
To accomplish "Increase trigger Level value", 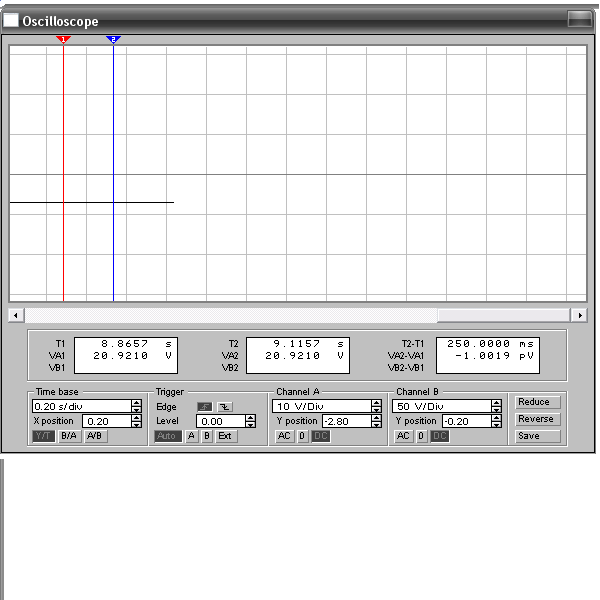I will click(251, 418).
